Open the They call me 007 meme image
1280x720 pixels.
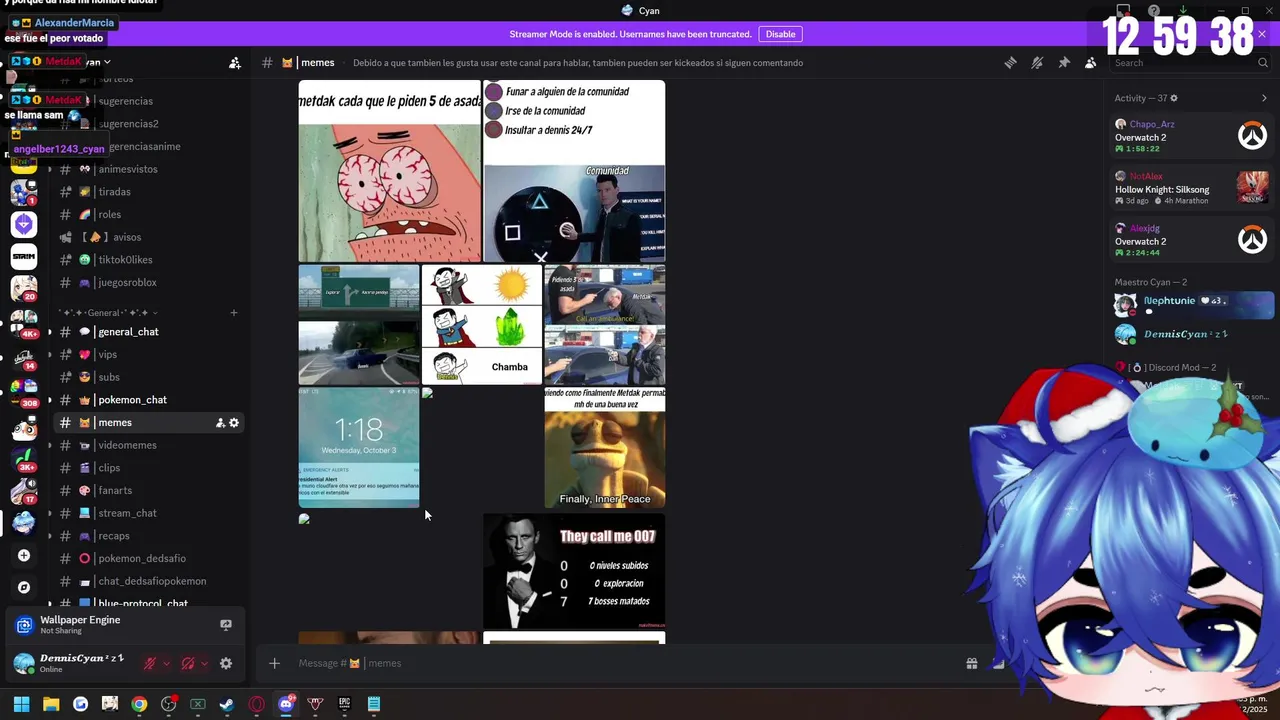pyautogui.click(x=574, y=571)
